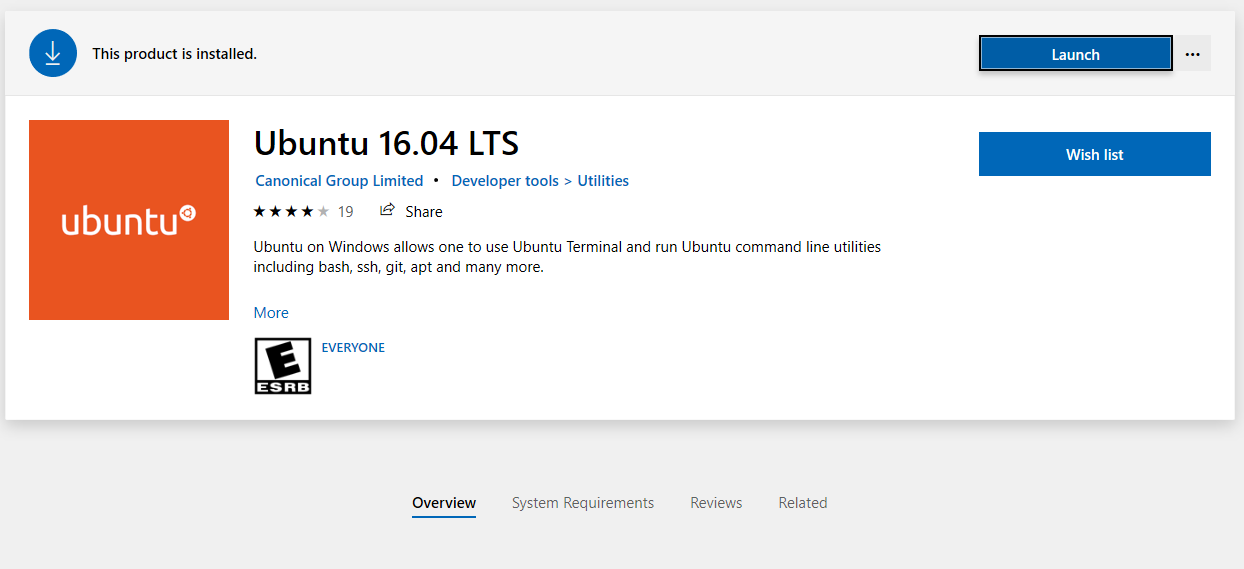This screenshot has width=1244, height=569.
Task: Go to the Related tab
Action: pos(803,503)
